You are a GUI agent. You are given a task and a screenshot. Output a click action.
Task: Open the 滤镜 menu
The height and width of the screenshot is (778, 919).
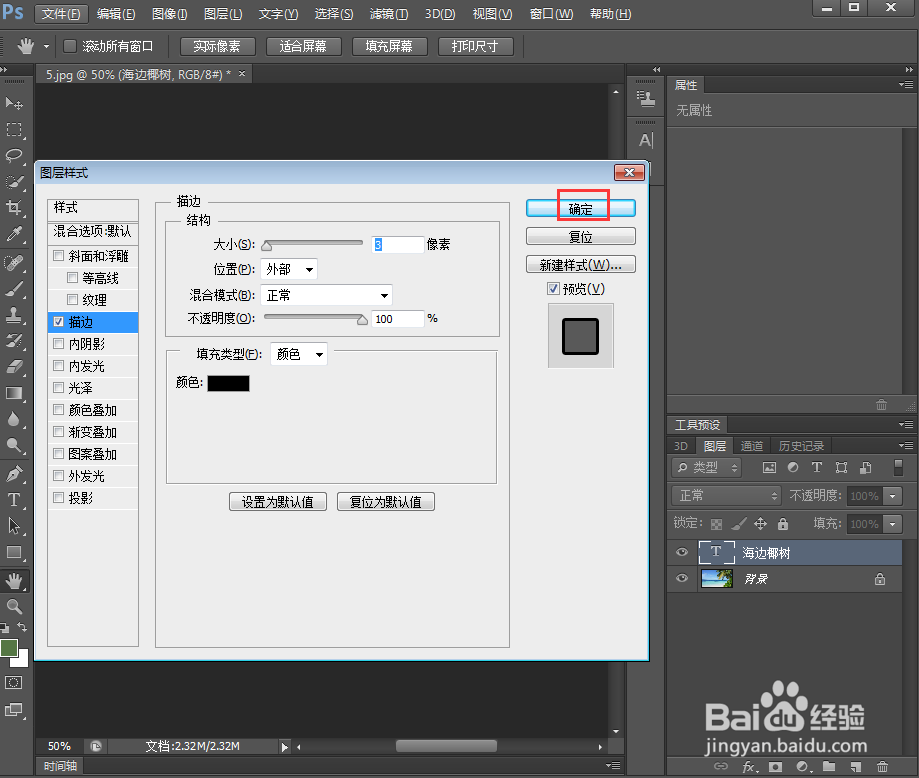[389, 13]
